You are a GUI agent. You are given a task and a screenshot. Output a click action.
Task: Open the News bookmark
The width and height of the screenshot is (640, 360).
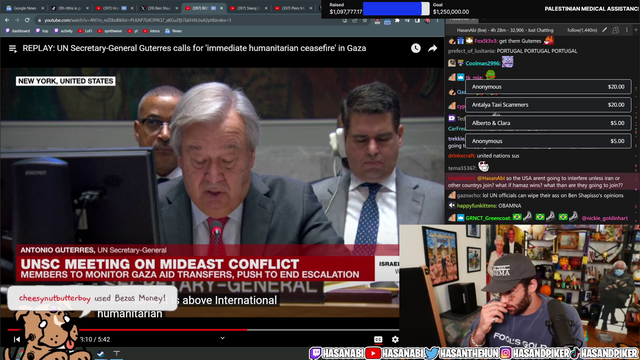click(173, 31)
